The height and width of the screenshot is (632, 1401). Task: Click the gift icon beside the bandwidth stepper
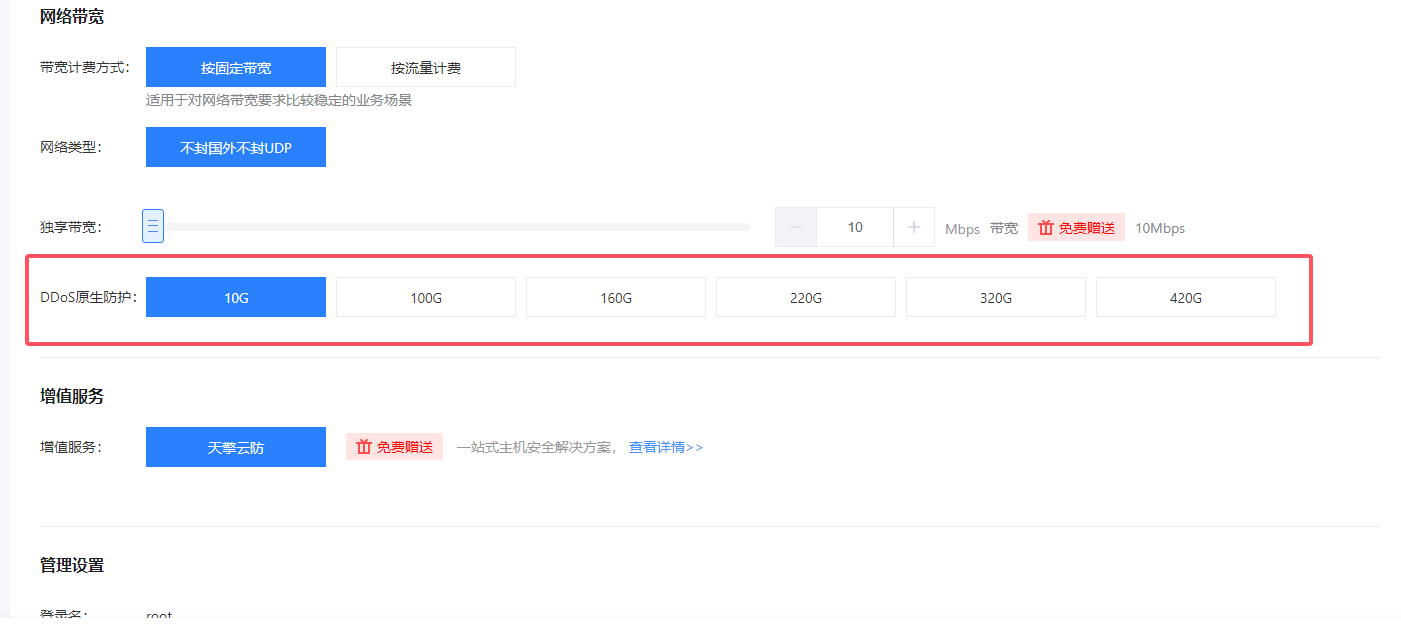1046,228
